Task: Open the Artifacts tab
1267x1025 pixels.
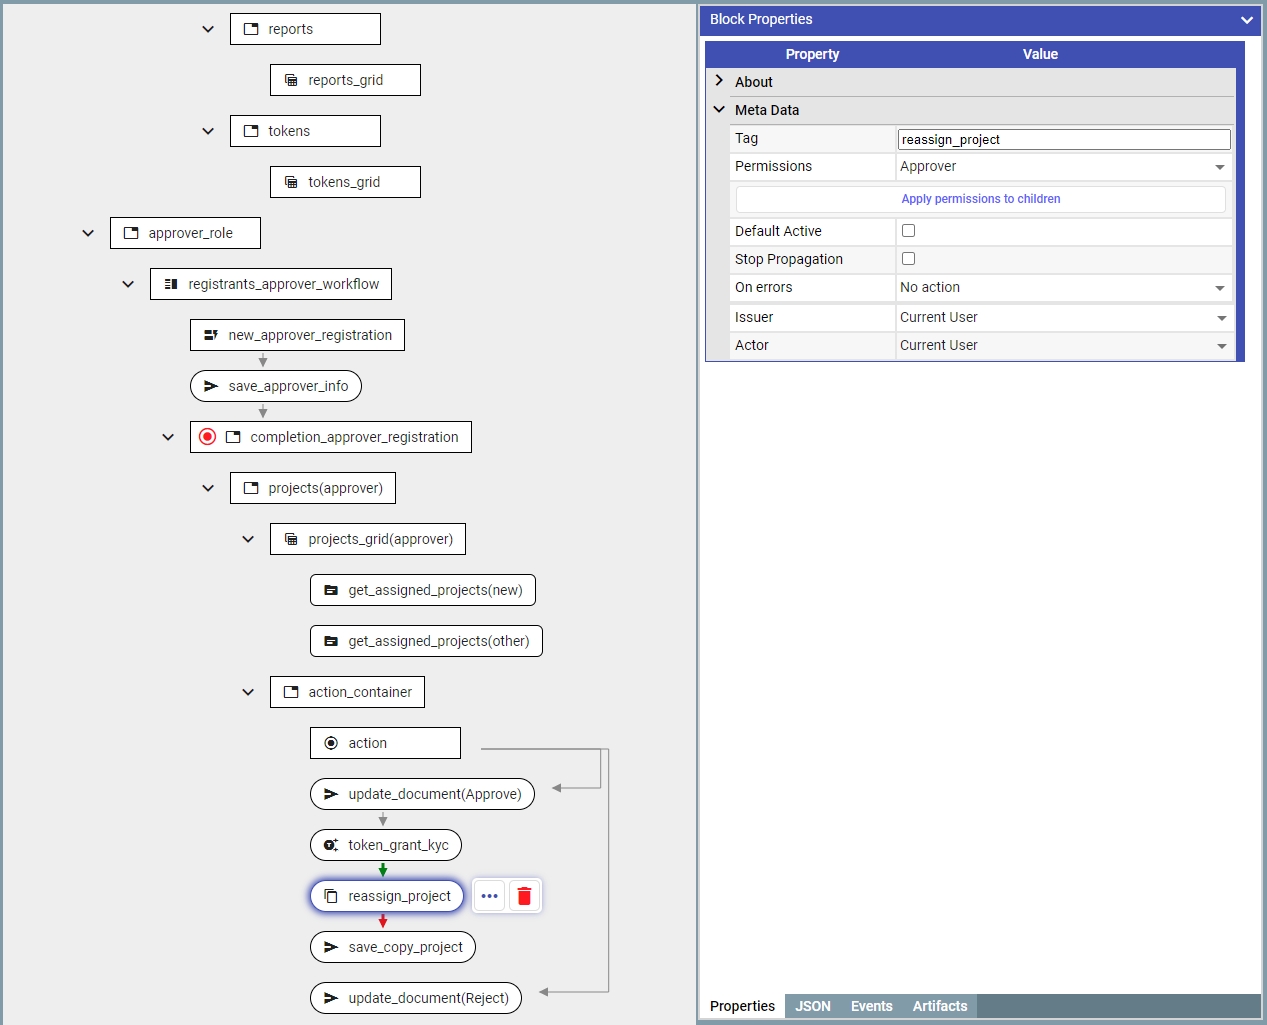Action: pos(939,1006)
